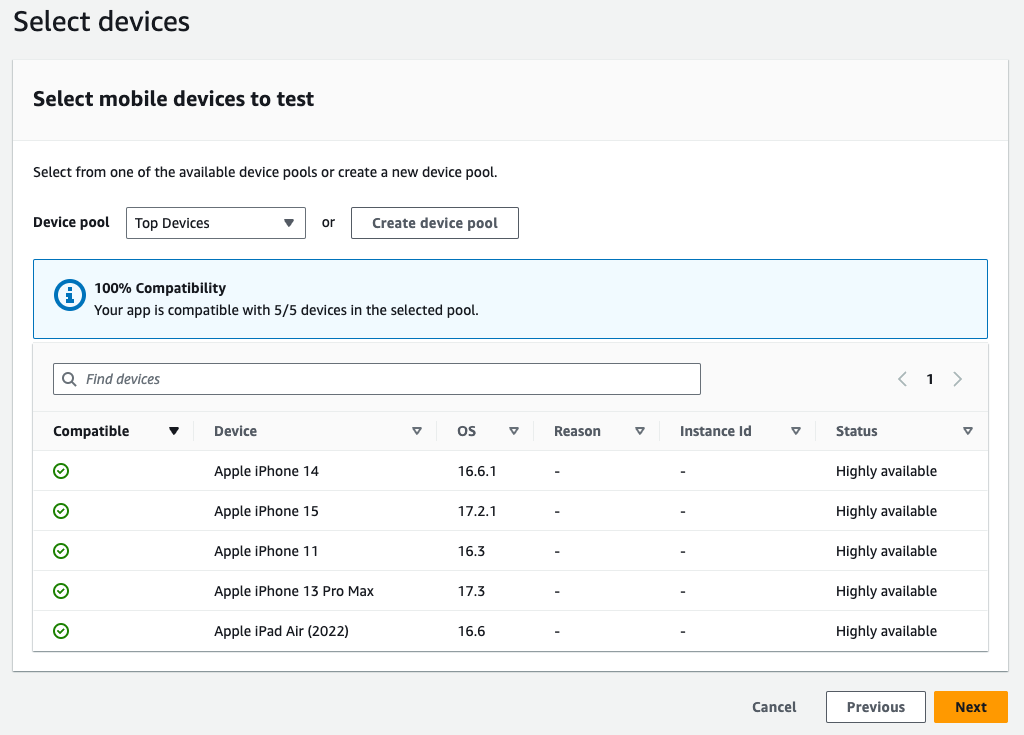
Task: Go to previous page using left chevron
Action: 902,379
